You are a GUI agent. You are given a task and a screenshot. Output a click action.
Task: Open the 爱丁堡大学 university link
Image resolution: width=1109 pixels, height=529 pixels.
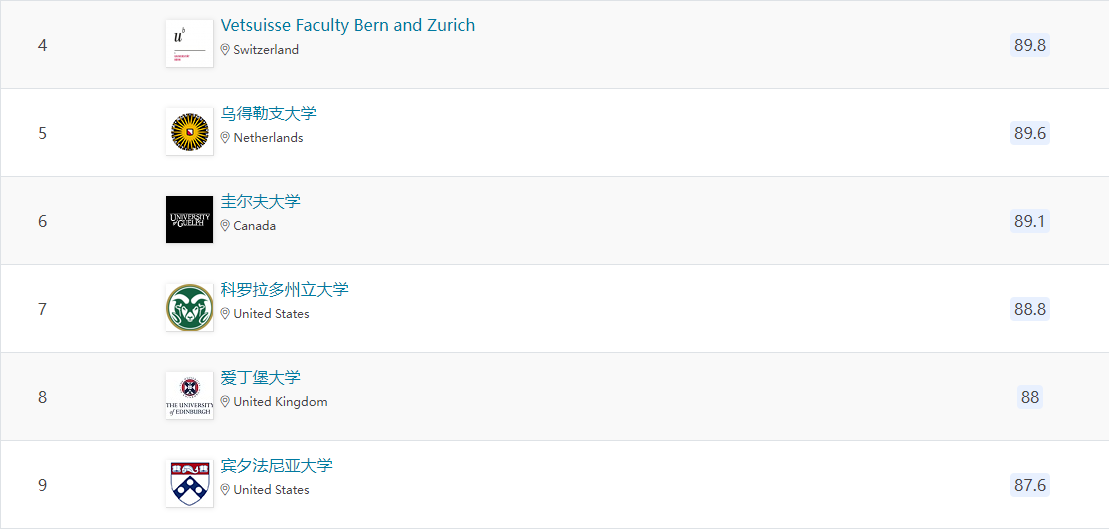(x=260, y=378)
